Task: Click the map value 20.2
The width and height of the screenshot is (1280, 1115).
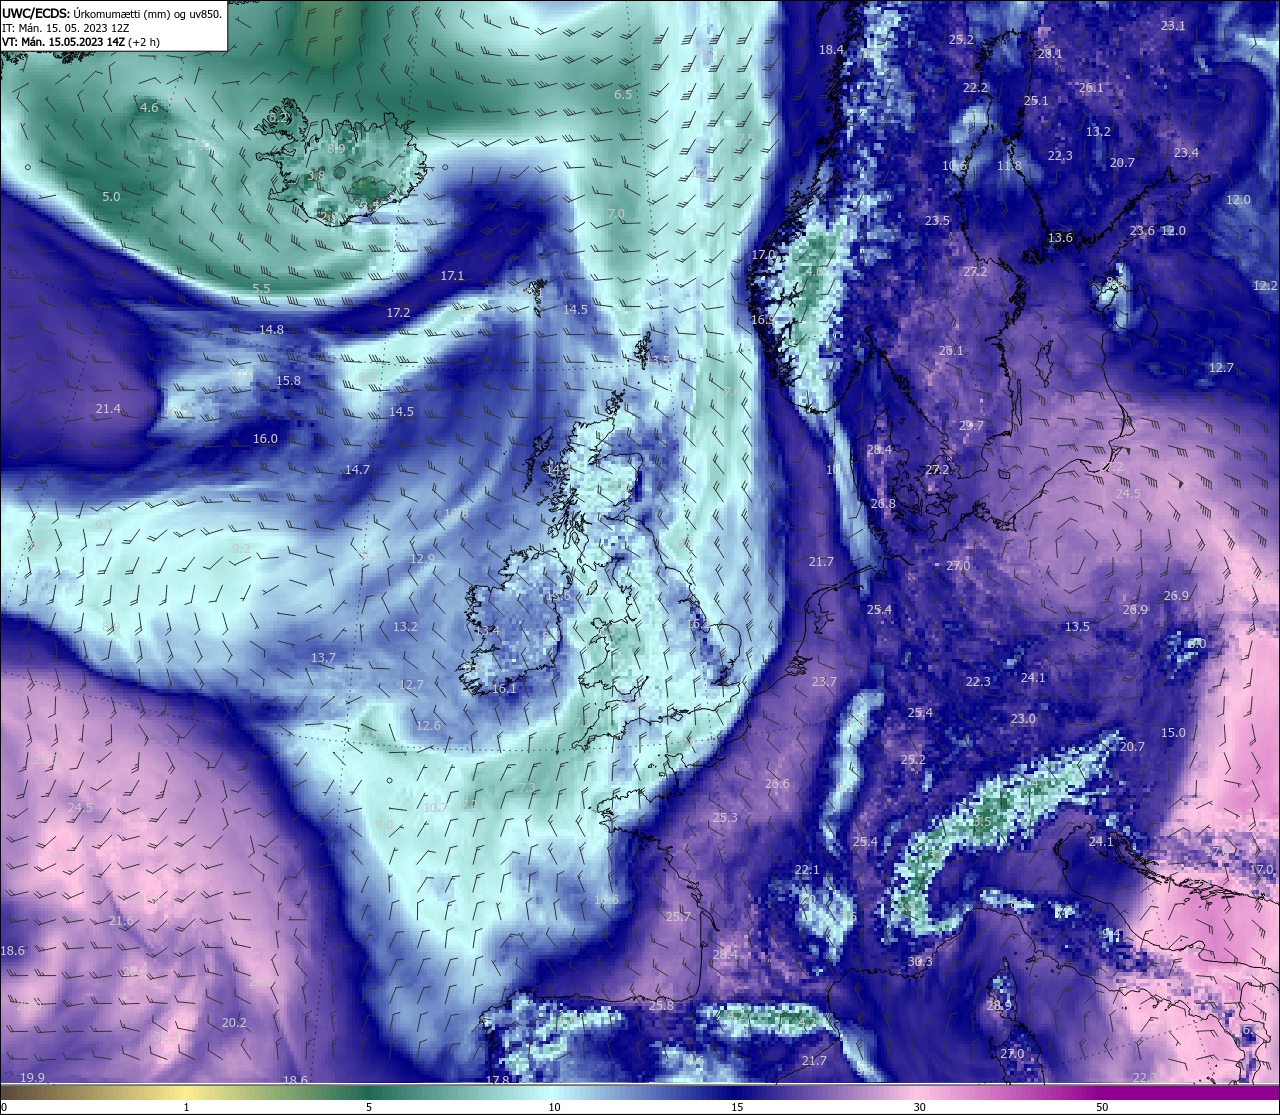Action: (x=234, y=1023)
